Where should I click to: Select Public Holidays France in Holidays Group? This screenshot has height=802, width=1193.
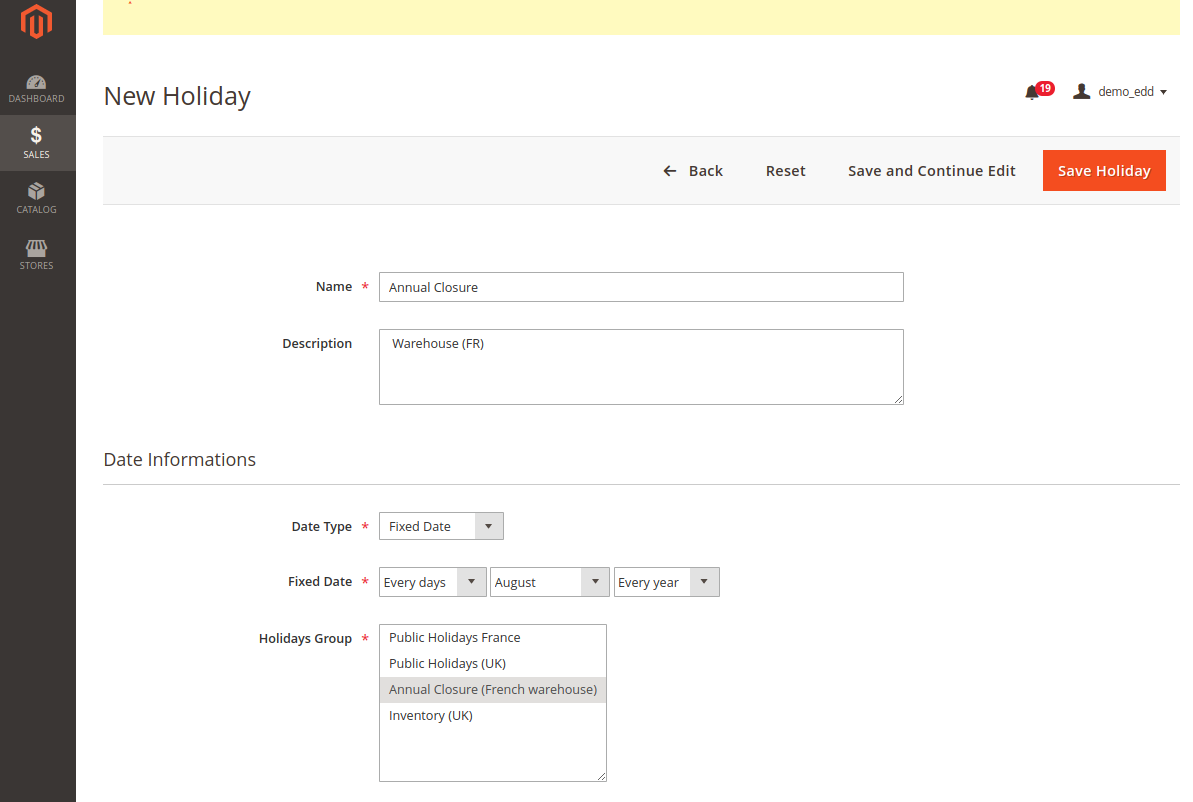(x=493, y=638)
